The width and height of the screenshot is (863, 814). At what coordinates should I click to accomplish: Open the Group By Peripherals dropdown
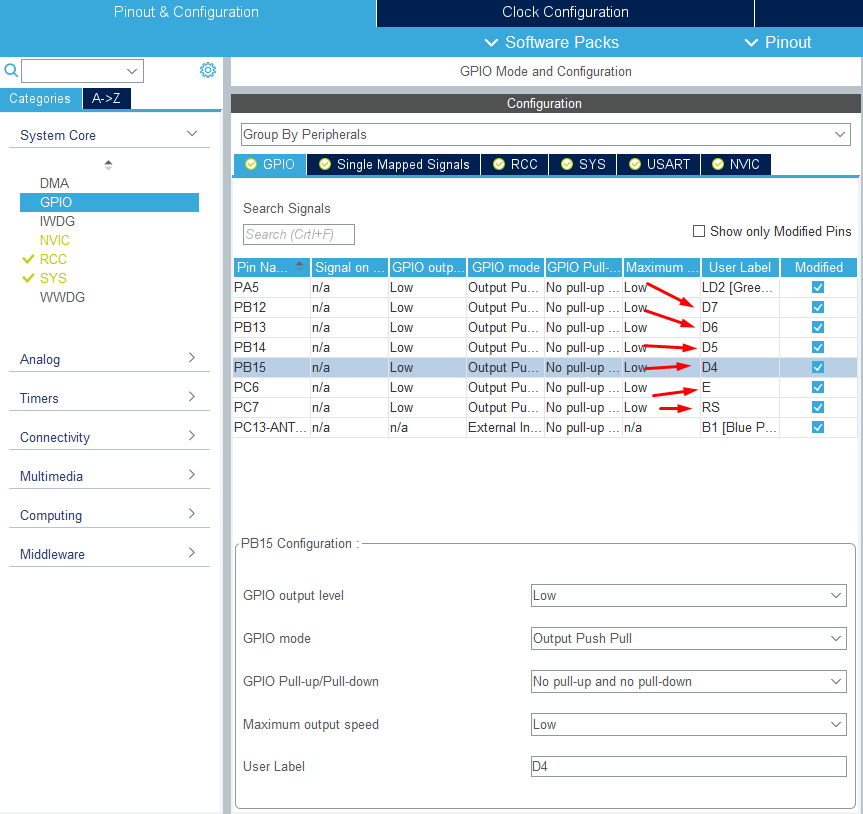coord(545,134)
